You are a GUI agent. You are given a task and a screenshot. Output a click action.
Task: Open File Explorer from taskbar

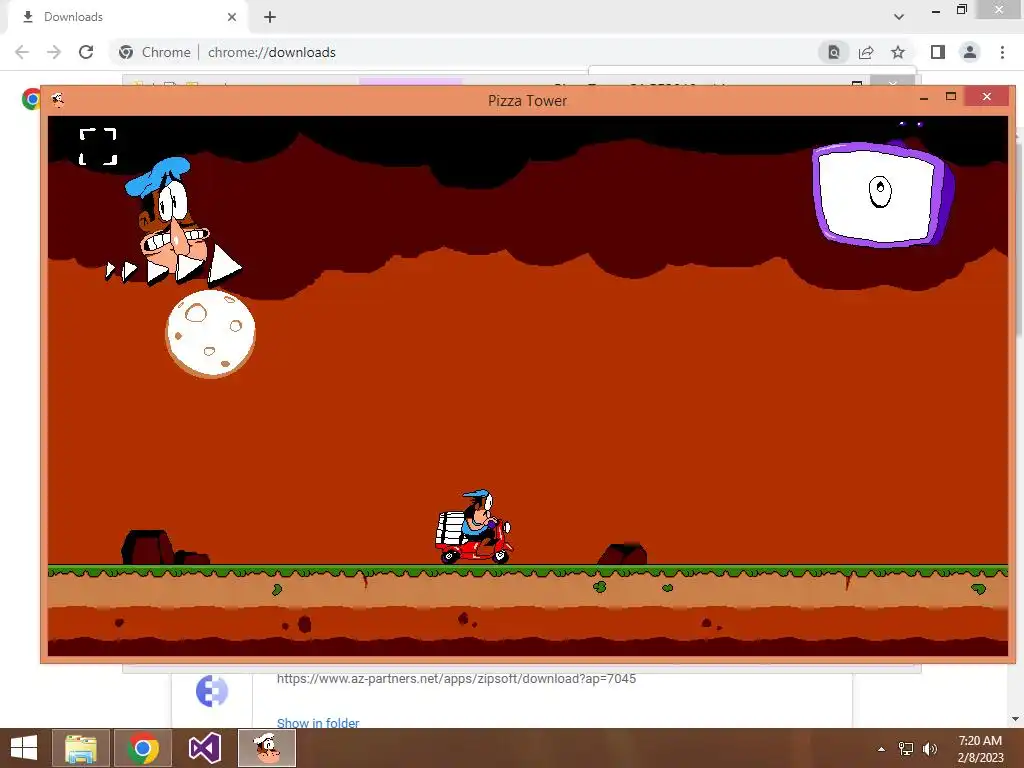[x=80, y=748]
